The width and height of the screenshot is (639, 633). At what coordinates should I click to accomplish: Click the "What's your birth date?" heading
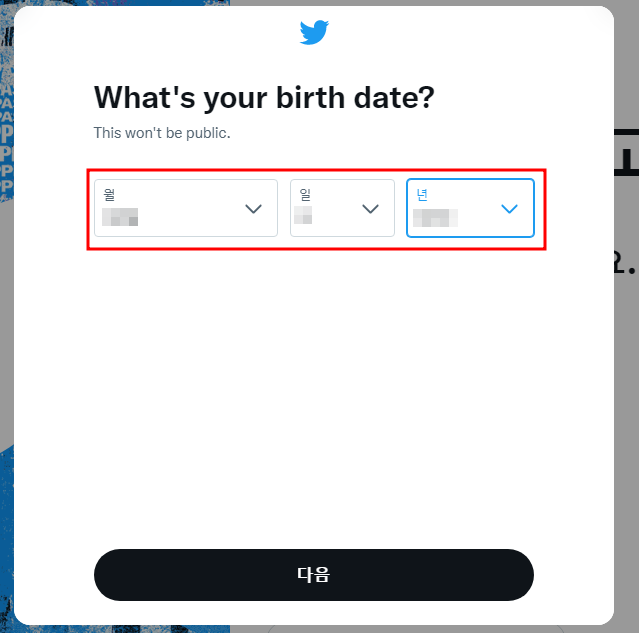264,98
